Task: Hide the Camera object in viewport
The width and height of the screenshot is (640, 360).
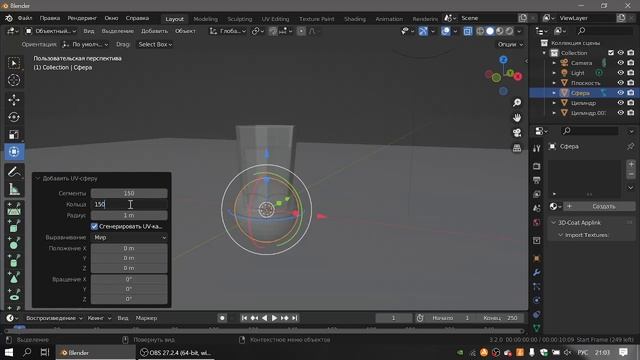Action: point(621,63)
